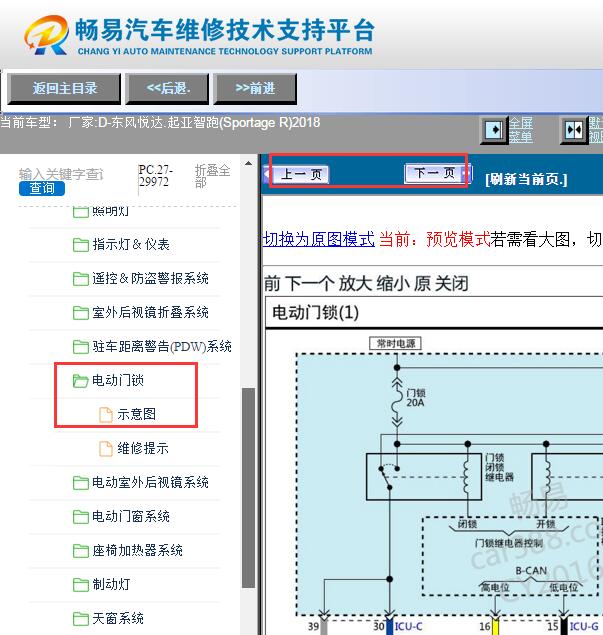
Task: Expand the 电动室外后视镜系统 folder
Action: [x=150, y=482]
